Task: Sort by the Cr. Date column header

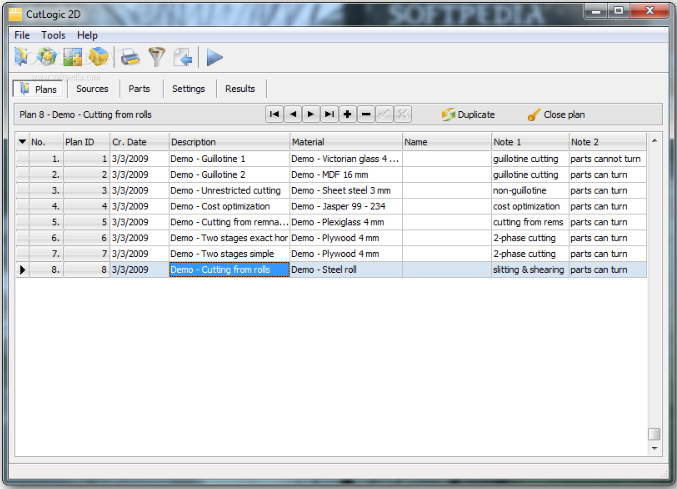Action: [x=139, y=142]
